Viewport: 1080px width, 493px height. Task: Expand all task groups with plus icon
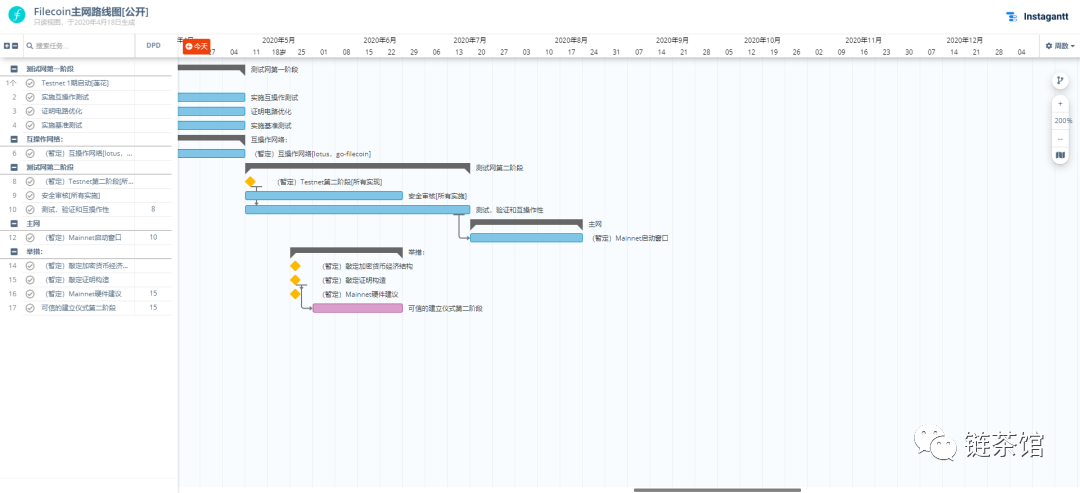[x=7, y=46]
